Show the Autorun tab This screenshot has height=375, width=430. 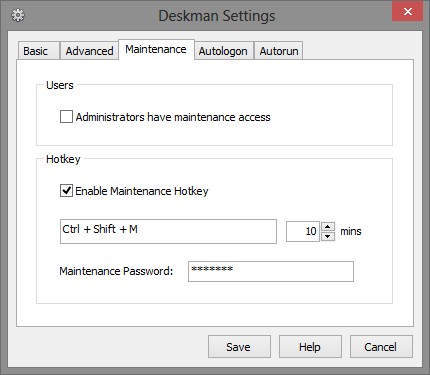[x=279, y=51]
